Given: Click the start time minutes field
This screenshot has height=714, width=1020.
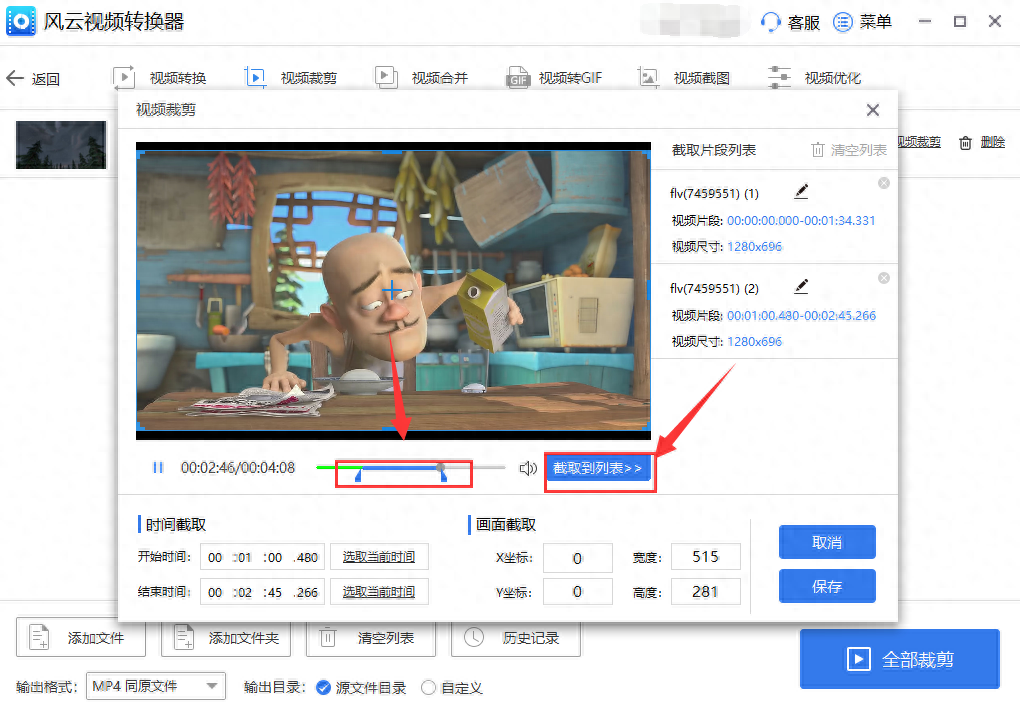Looking at the screenshot, I should click(x=243, y=557).
